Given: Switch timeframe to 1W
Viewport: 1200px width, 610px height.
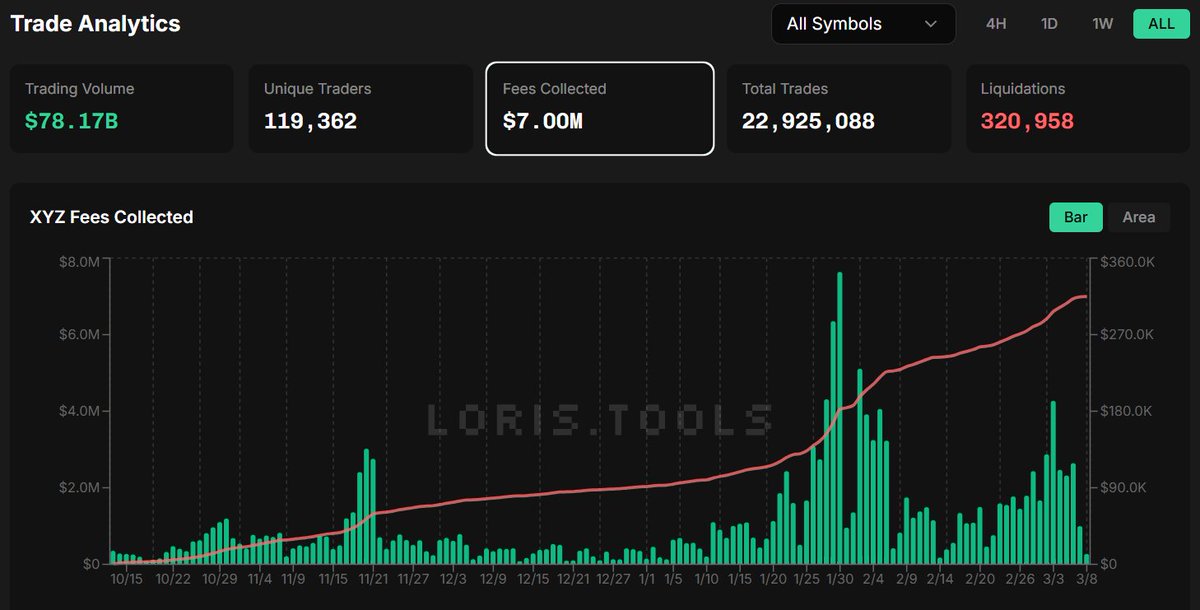Looking at the screenshot, I should (1103, 24).
